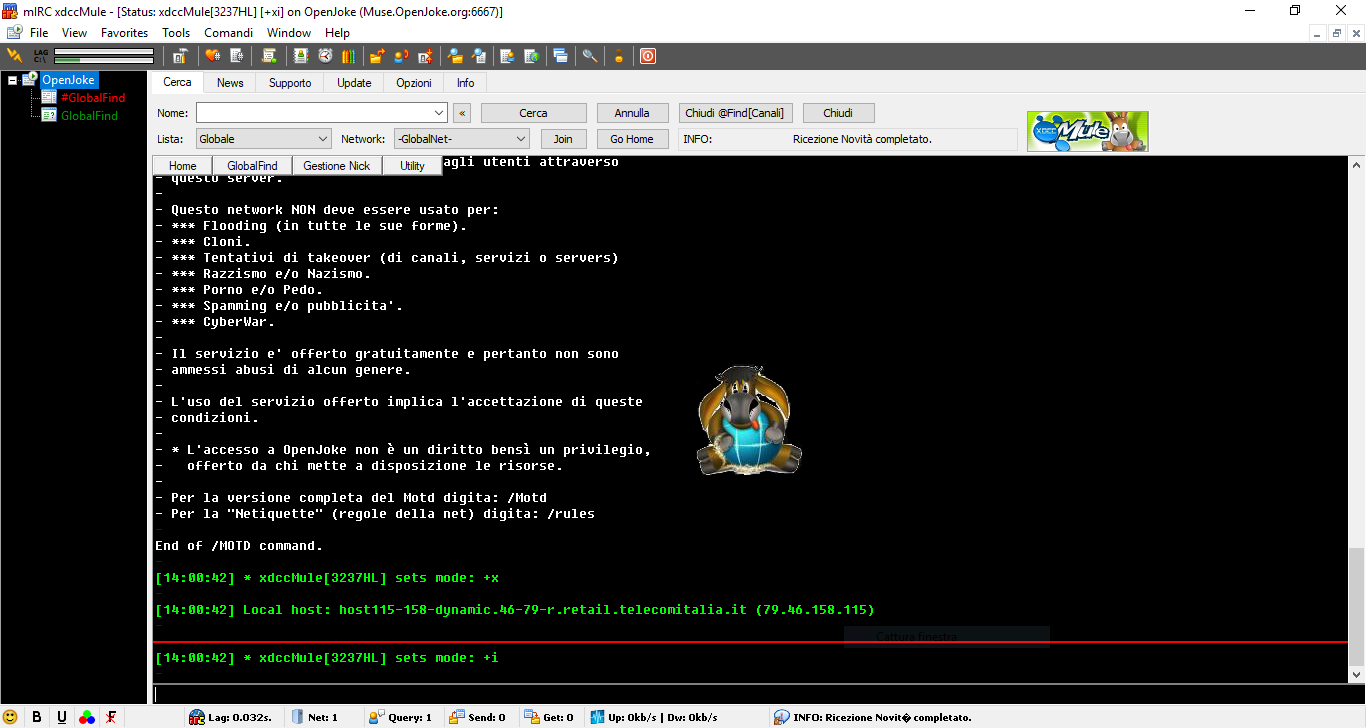Click inside the Nome search input

click(x=315, y=113)
